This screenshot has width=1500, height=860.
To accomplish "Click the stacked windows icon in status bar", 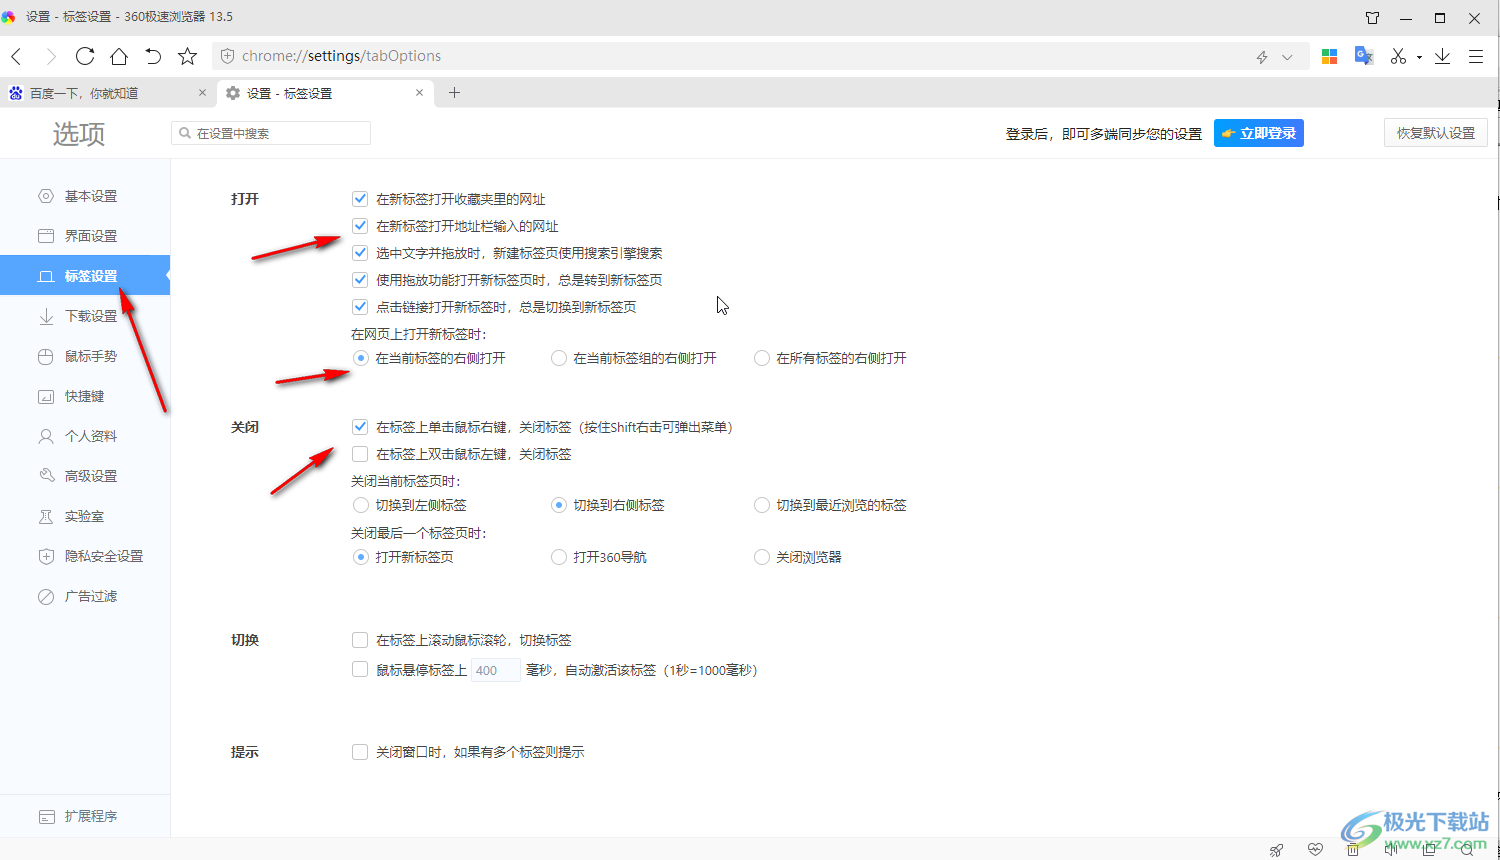I will coord(1429,850).
